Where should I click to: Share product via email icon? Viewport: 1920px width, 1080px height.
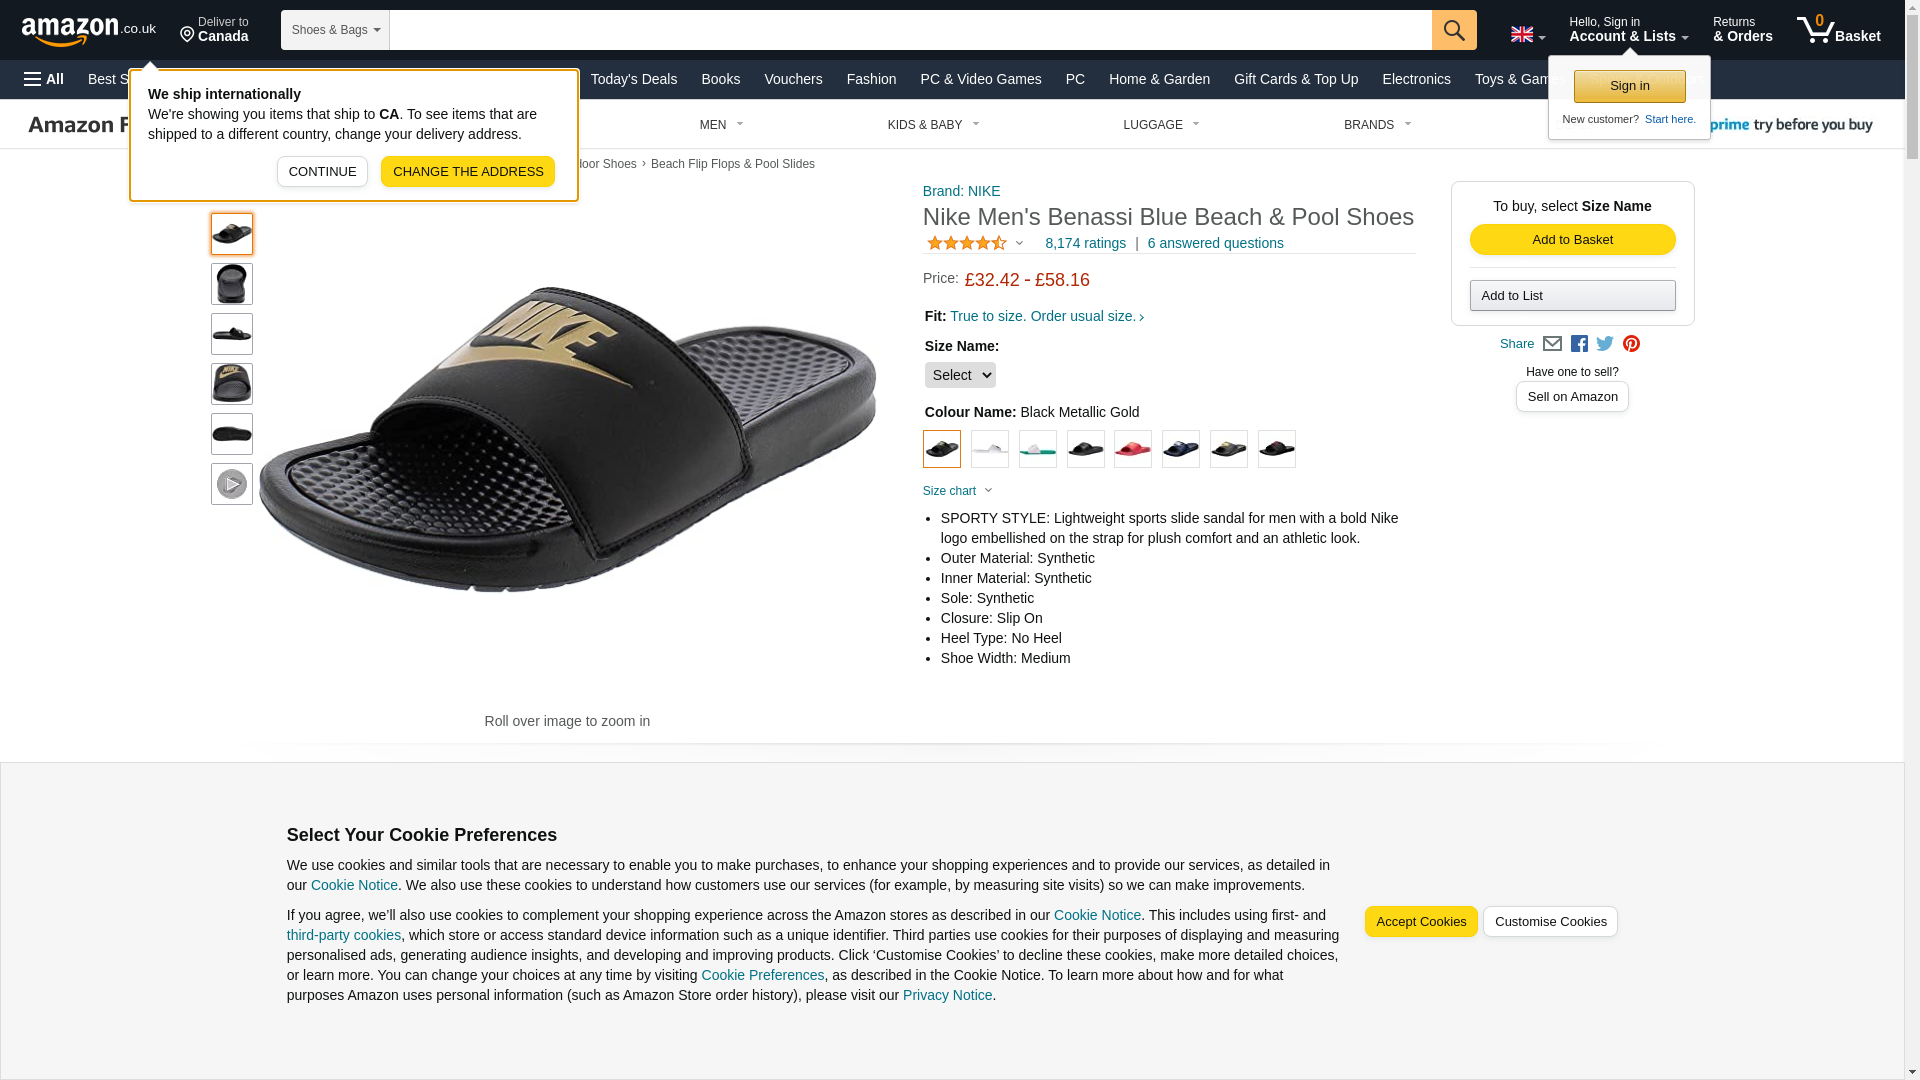coord(1552,344)
